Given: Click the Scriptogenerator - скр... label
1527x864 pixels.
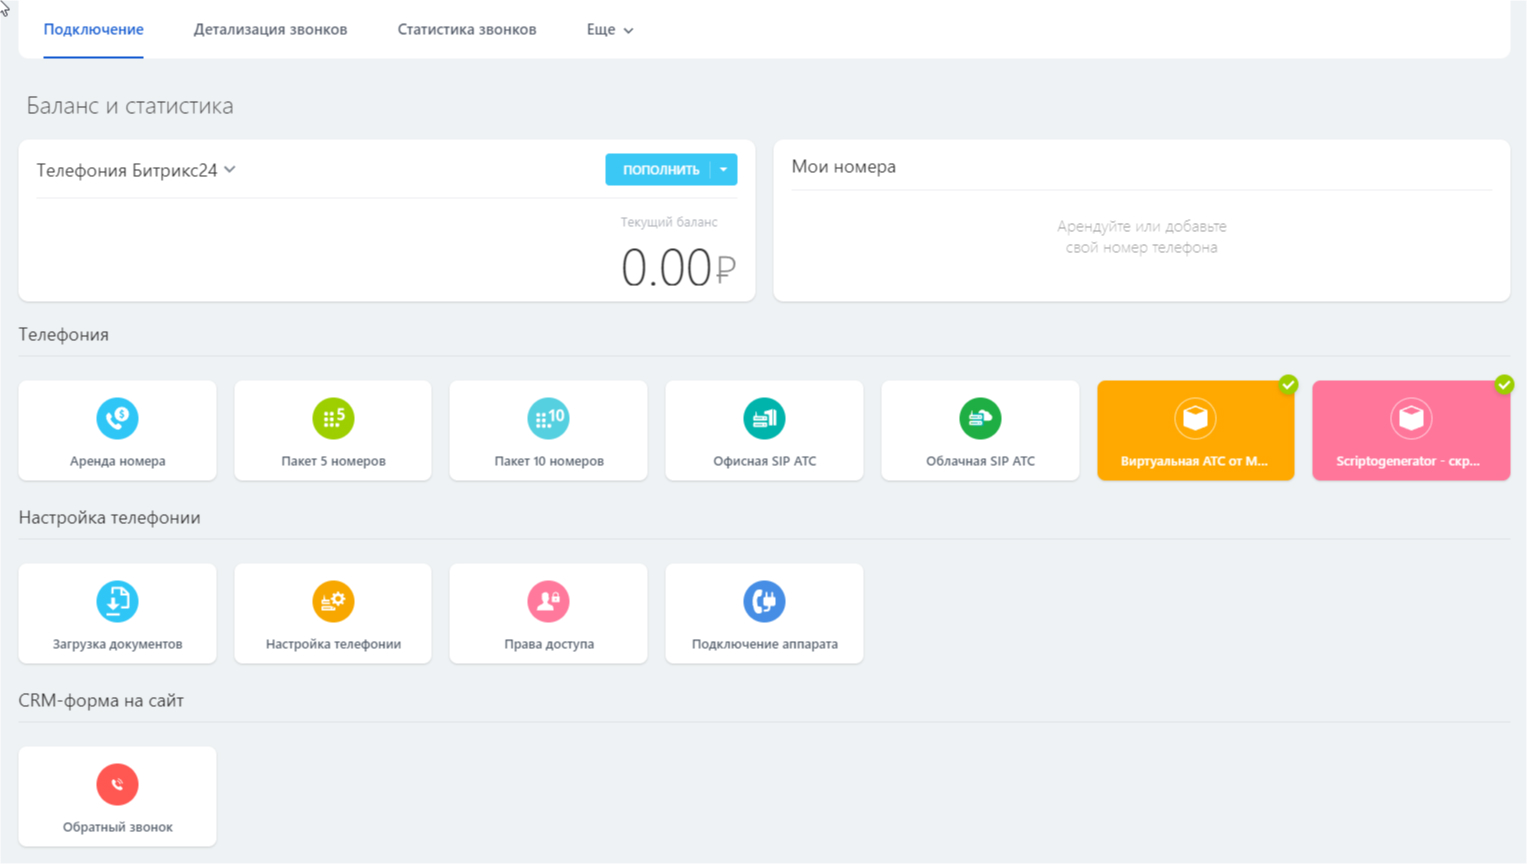Looking at the screenshot, I should 1408,461.
